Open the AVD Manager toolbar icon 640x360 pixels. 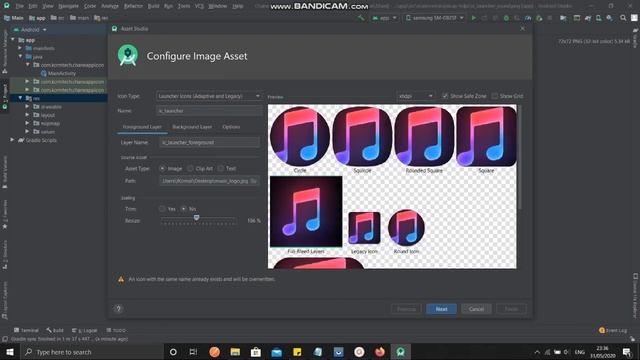click(x=598, y=18)
